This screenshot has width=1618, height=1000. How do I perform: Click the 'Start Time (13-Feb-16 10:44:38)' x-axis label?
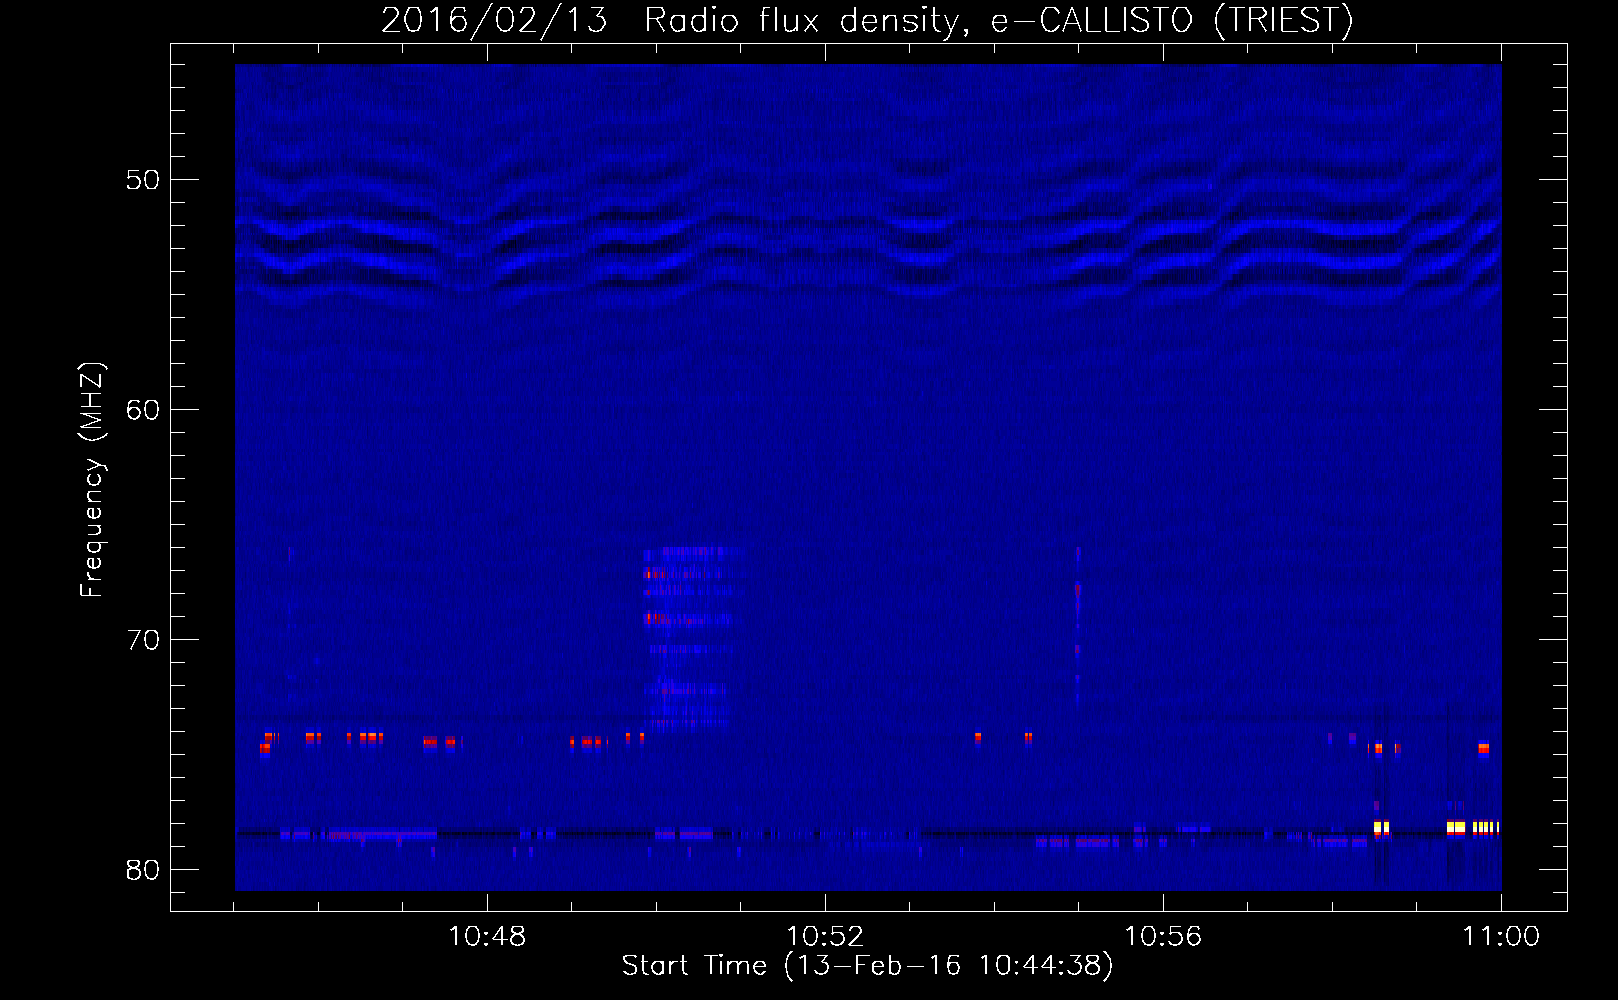pyautogui.click(x=867, y=966)
